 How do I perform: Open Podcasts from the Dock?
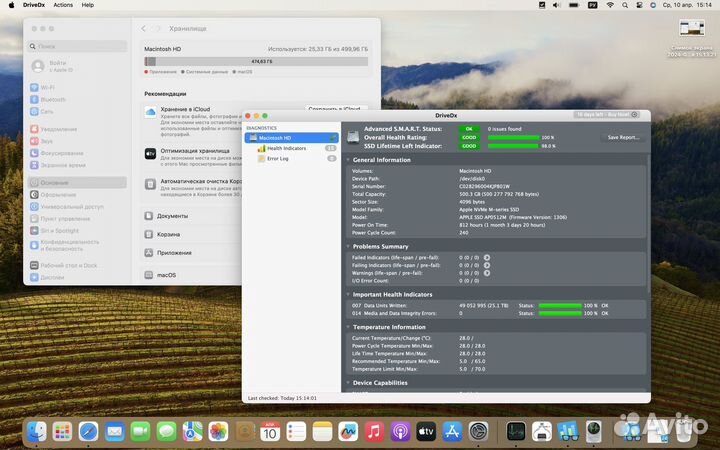(400, 432)
